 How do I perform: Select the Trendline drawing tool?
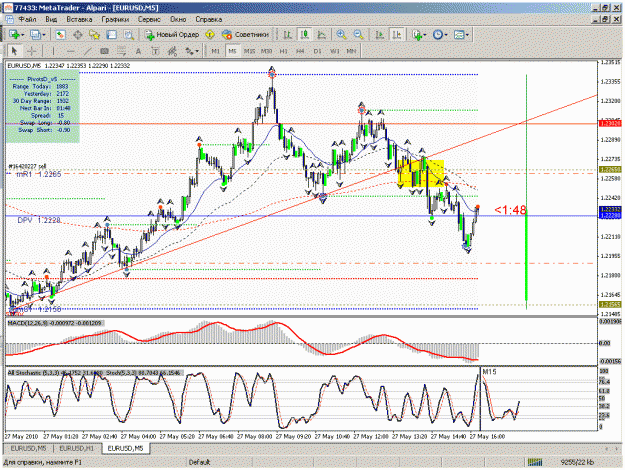(87, 51)
